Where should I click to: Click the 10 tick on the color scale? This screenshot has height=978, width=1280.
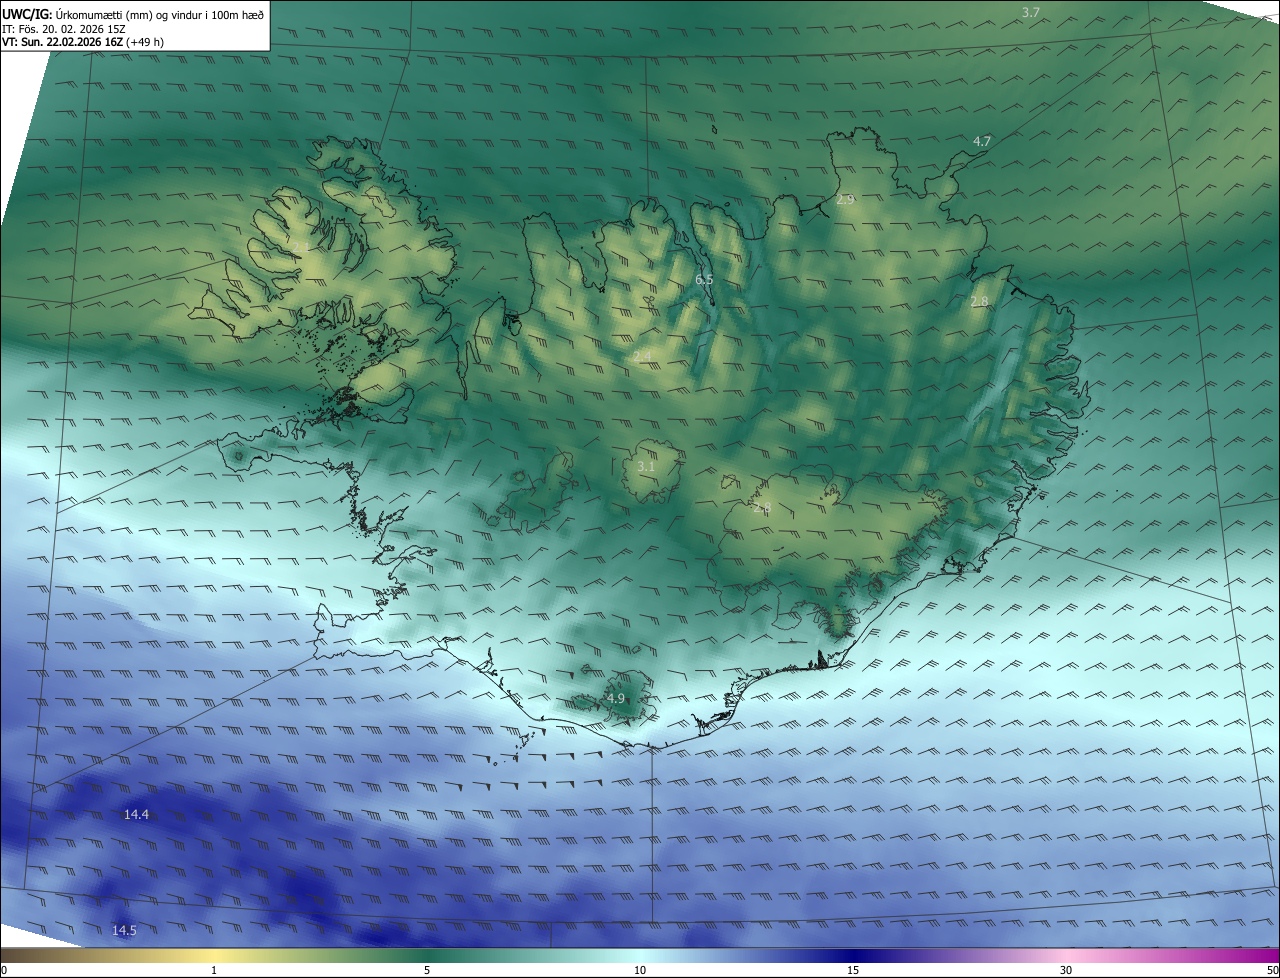(x=640, y=970)
